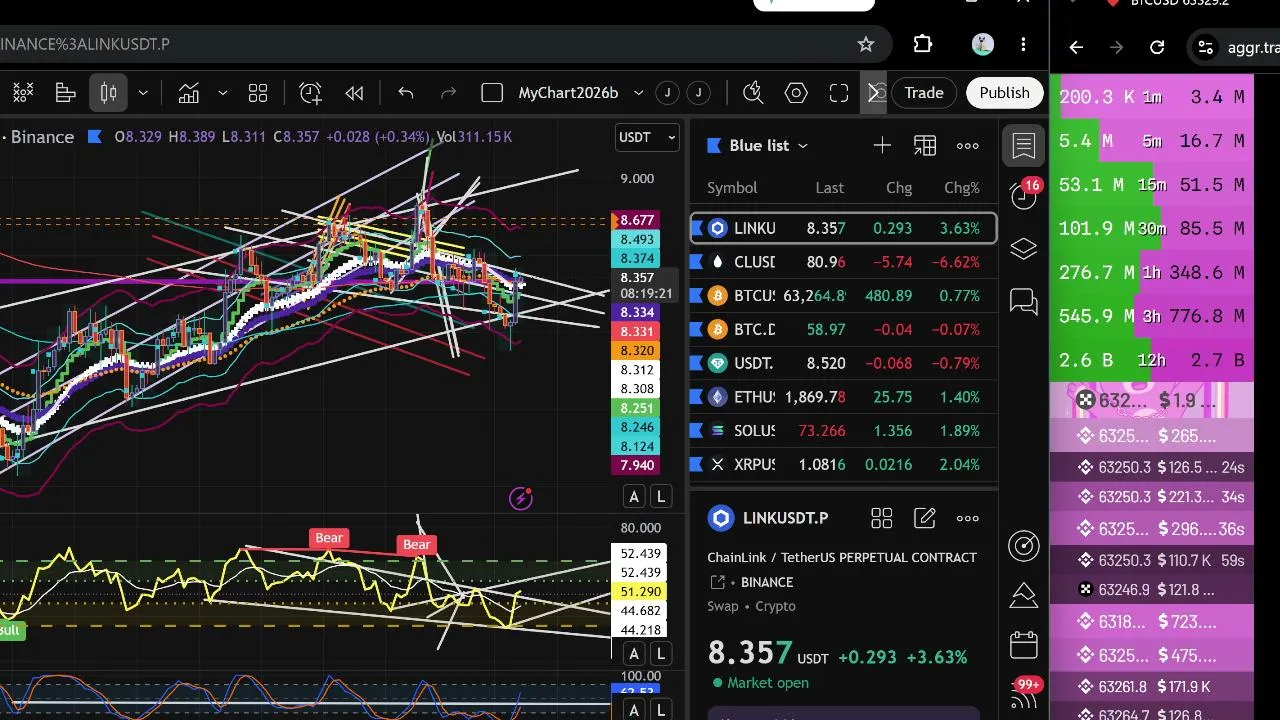Reload the aggr.trade window page

click(x=1157, y=47)
